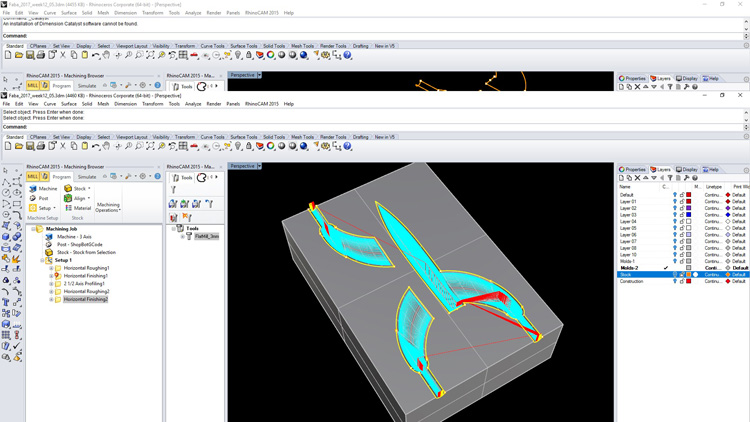Switch to the Simulate tab in front Machining Browser
The width and height of the screenshot is (750, 422).
click(x=87, y=177)
